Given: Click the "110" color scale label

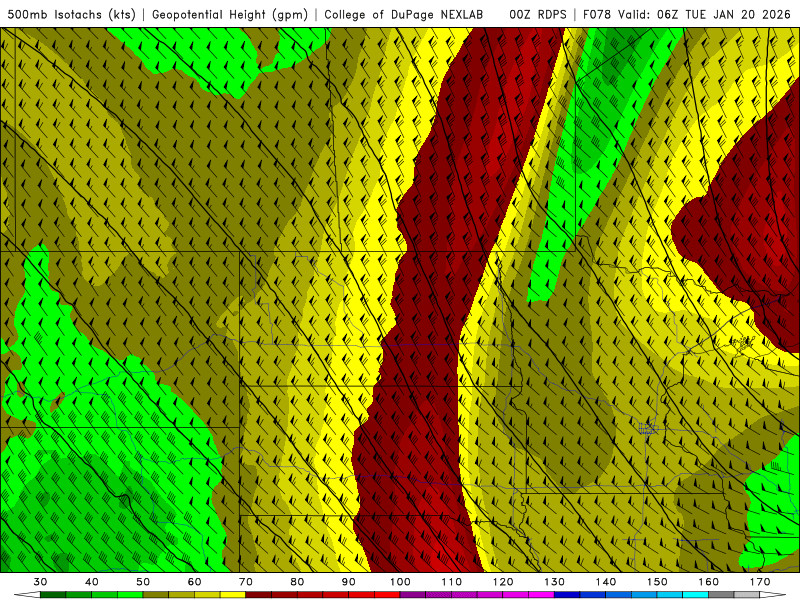Looking at the screenshot, I should pos(452,582).
